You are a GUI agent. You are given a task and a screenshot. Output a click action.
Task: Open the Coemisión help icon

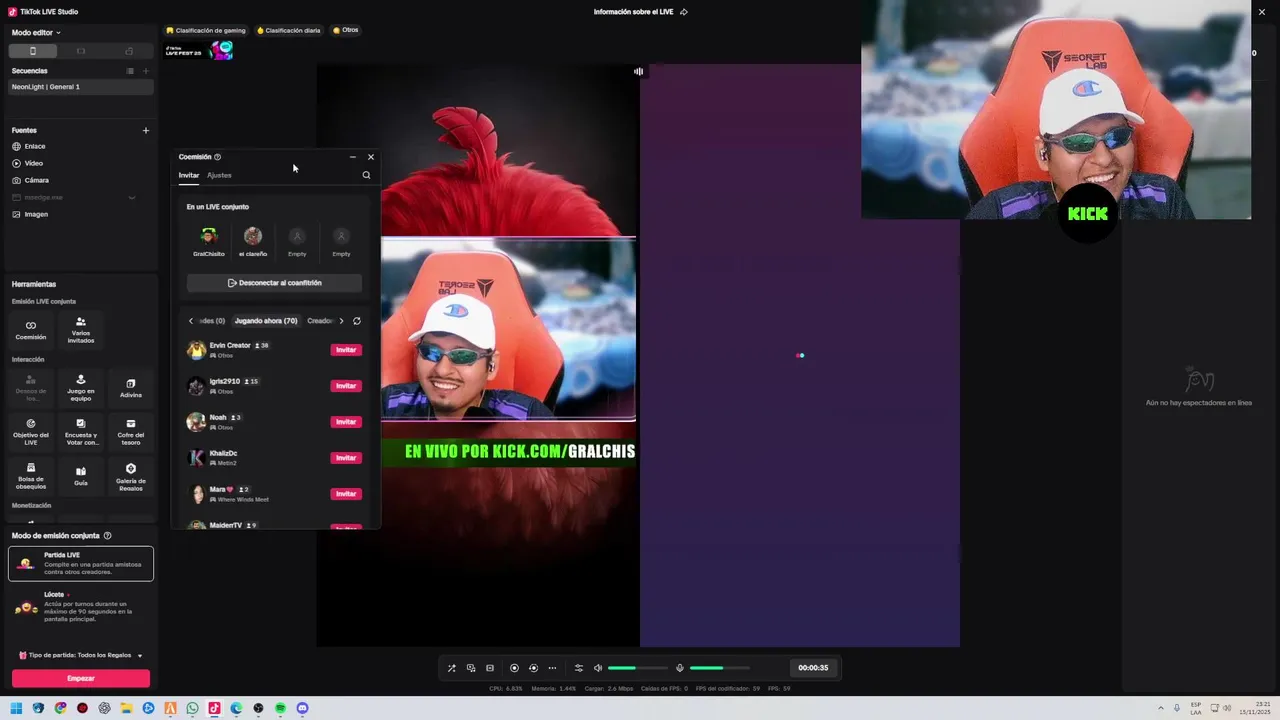tap(217, 157)
